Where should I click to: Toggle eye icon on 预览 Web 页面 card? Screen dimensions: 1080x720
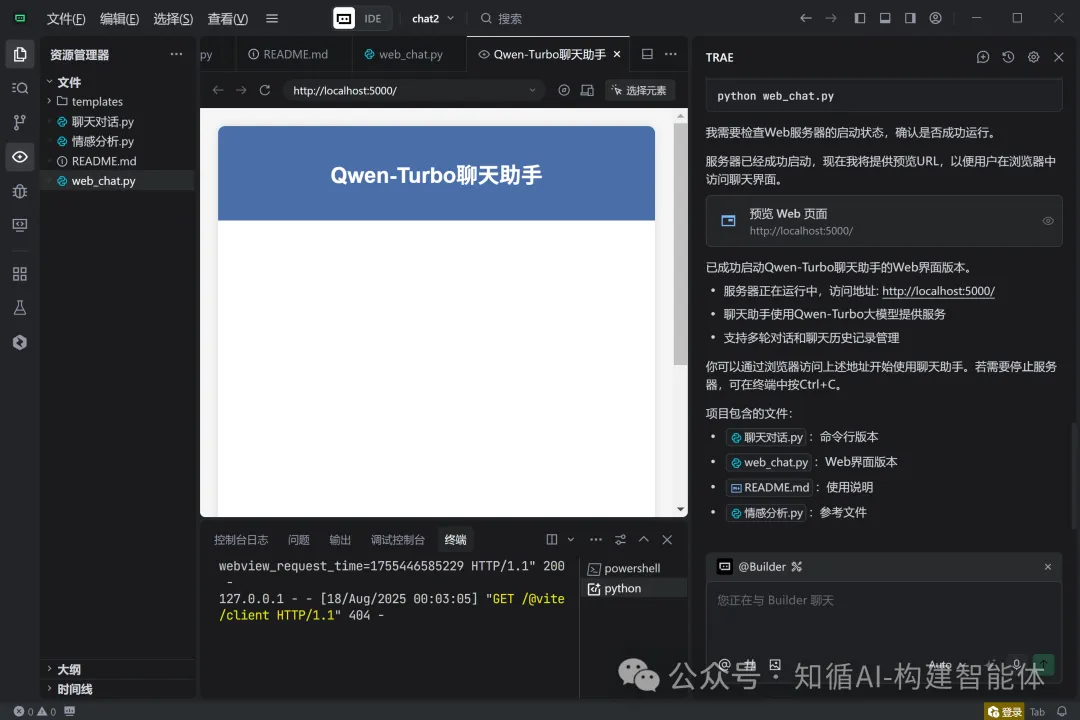[1048, 221]
